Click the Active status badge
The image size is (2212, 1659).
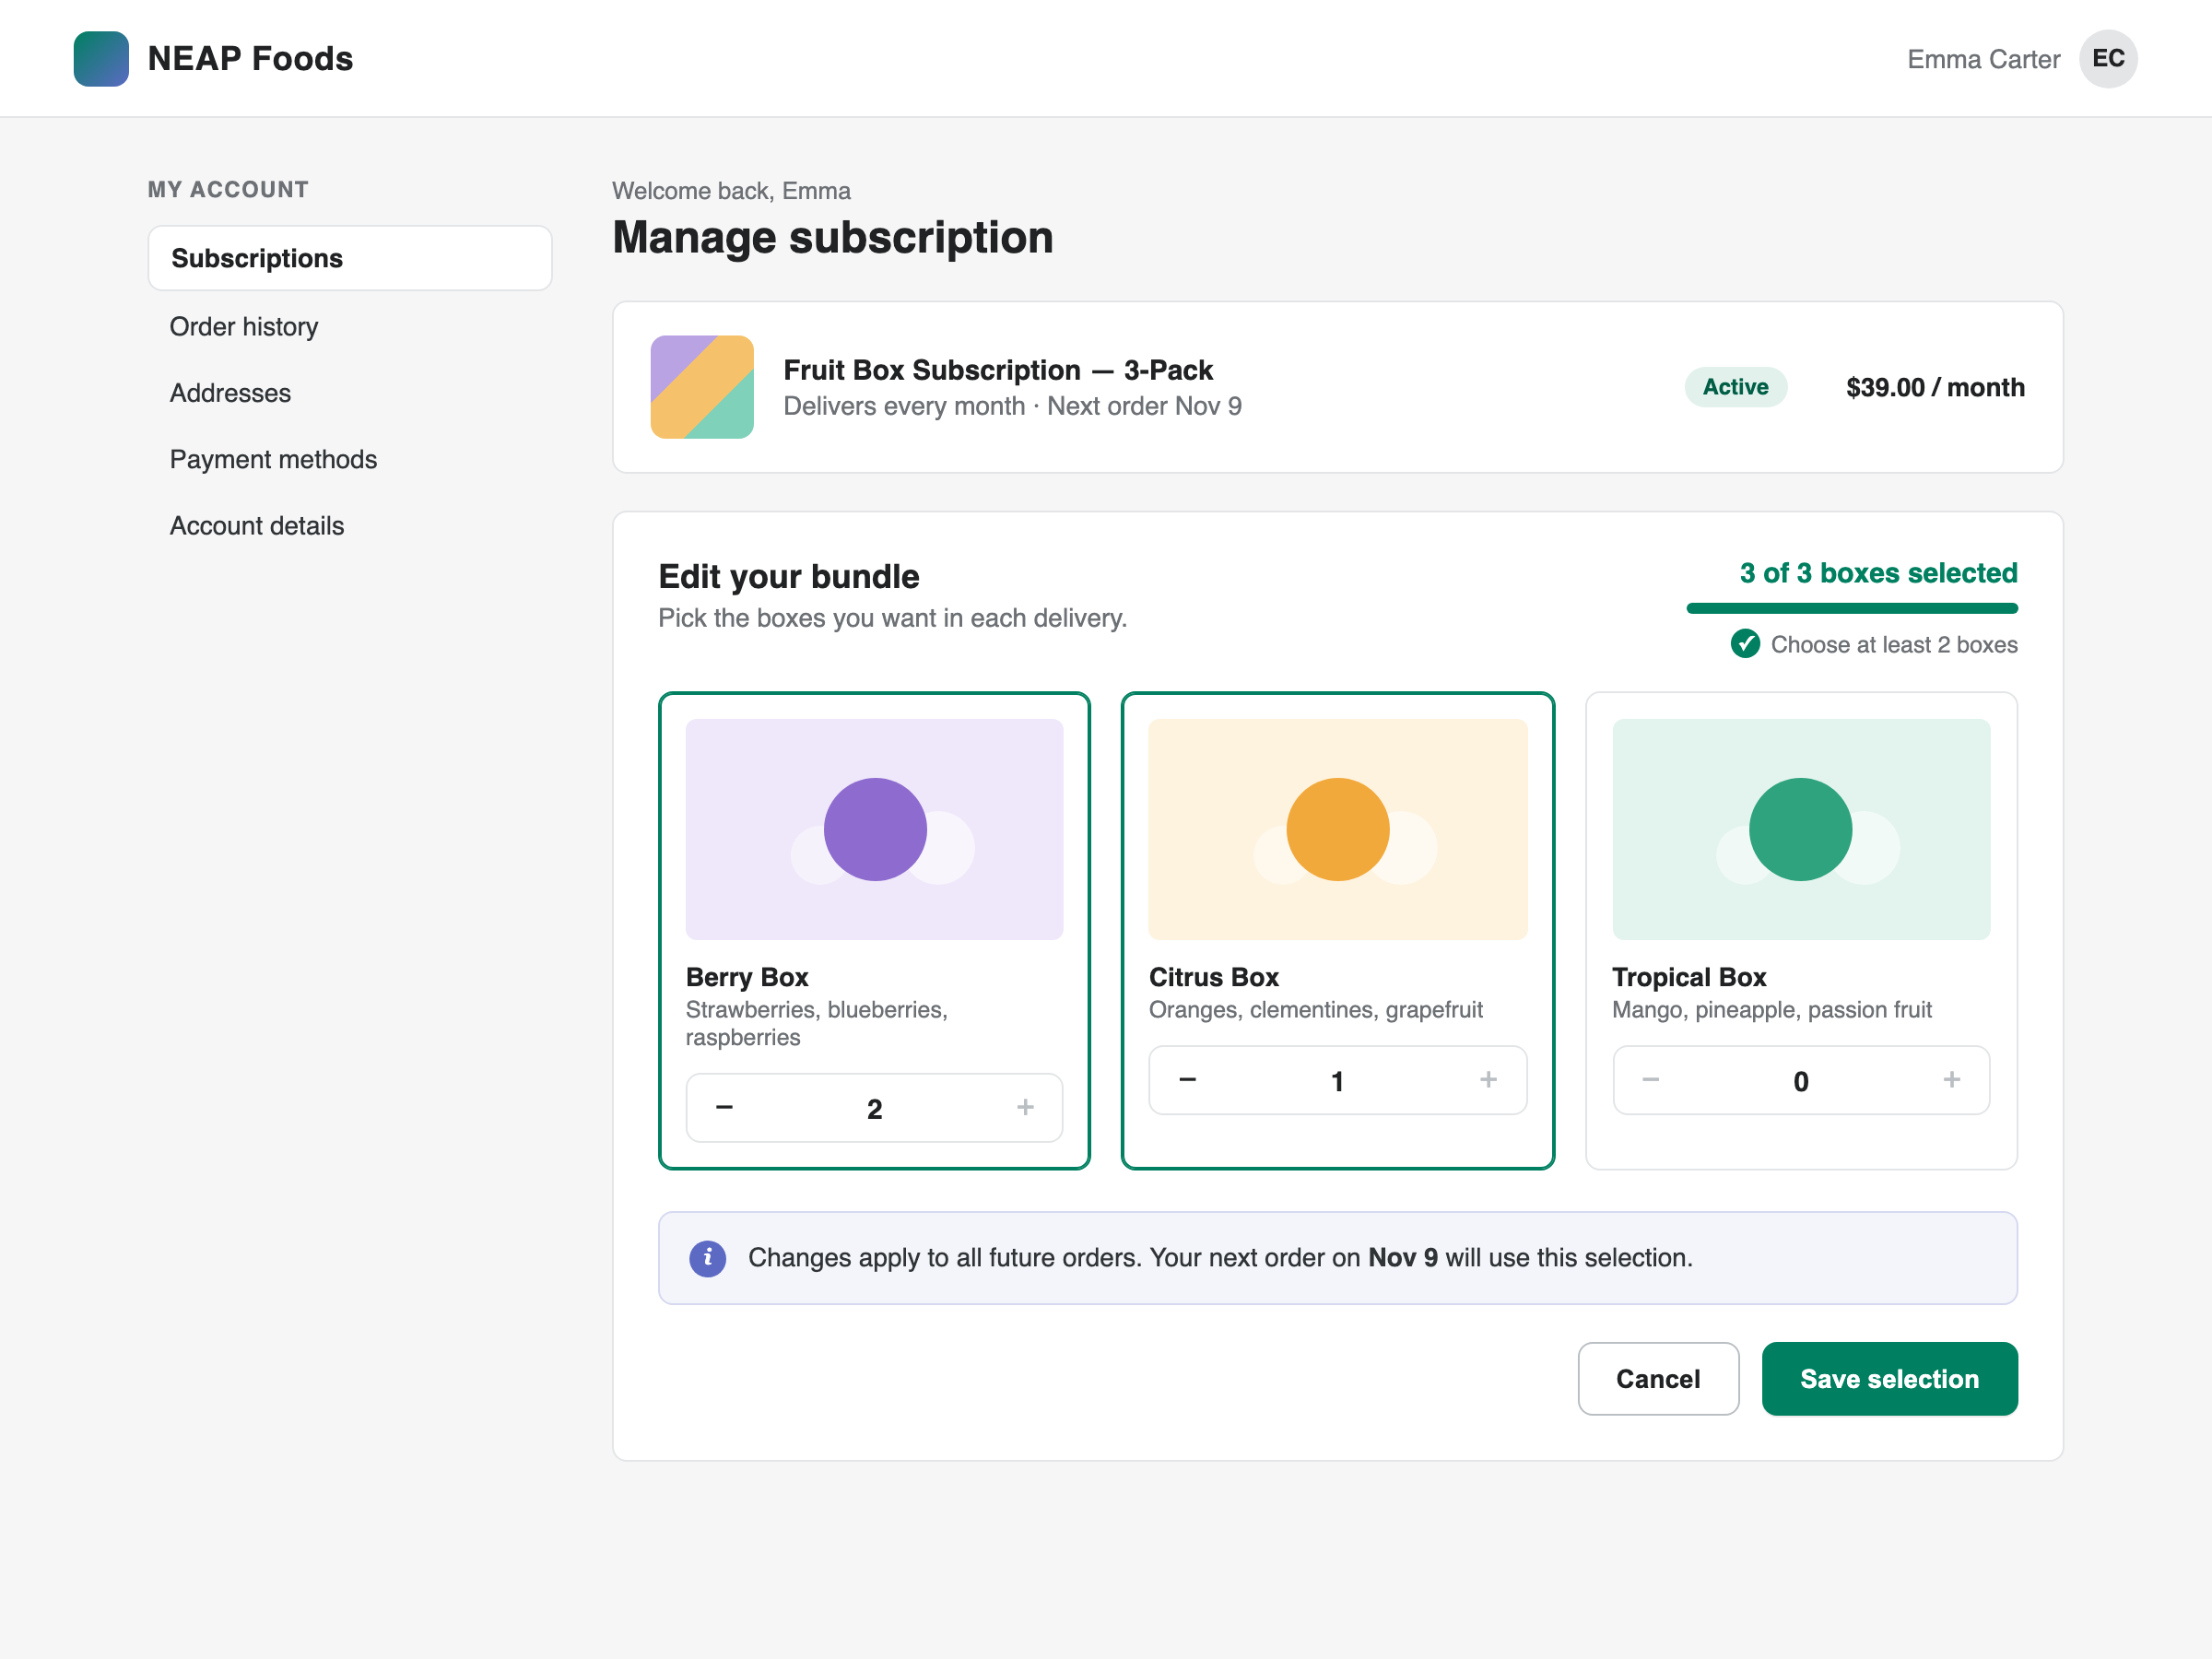click(x=1735, y=387)
